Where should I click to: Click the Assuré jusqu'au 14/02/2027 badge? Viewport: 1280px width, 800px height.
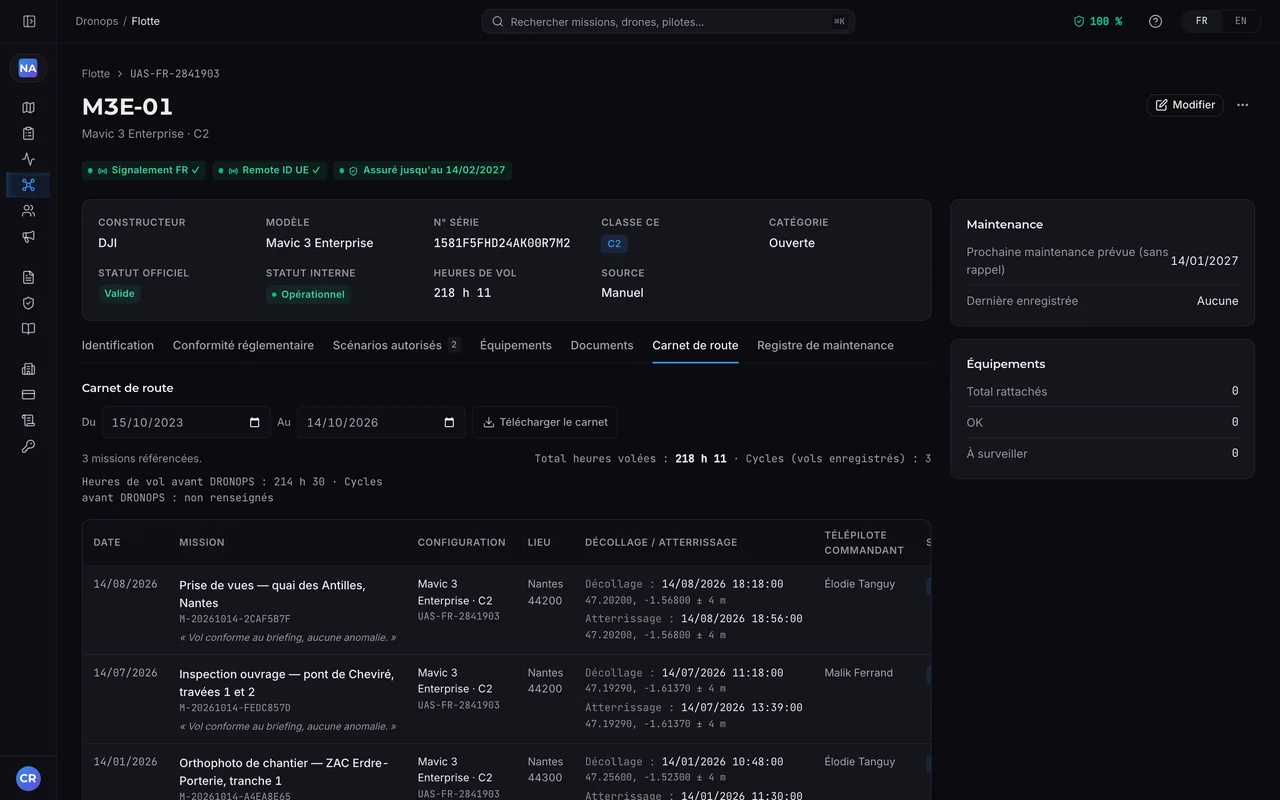pyautogui.click(x=422, y=170)
